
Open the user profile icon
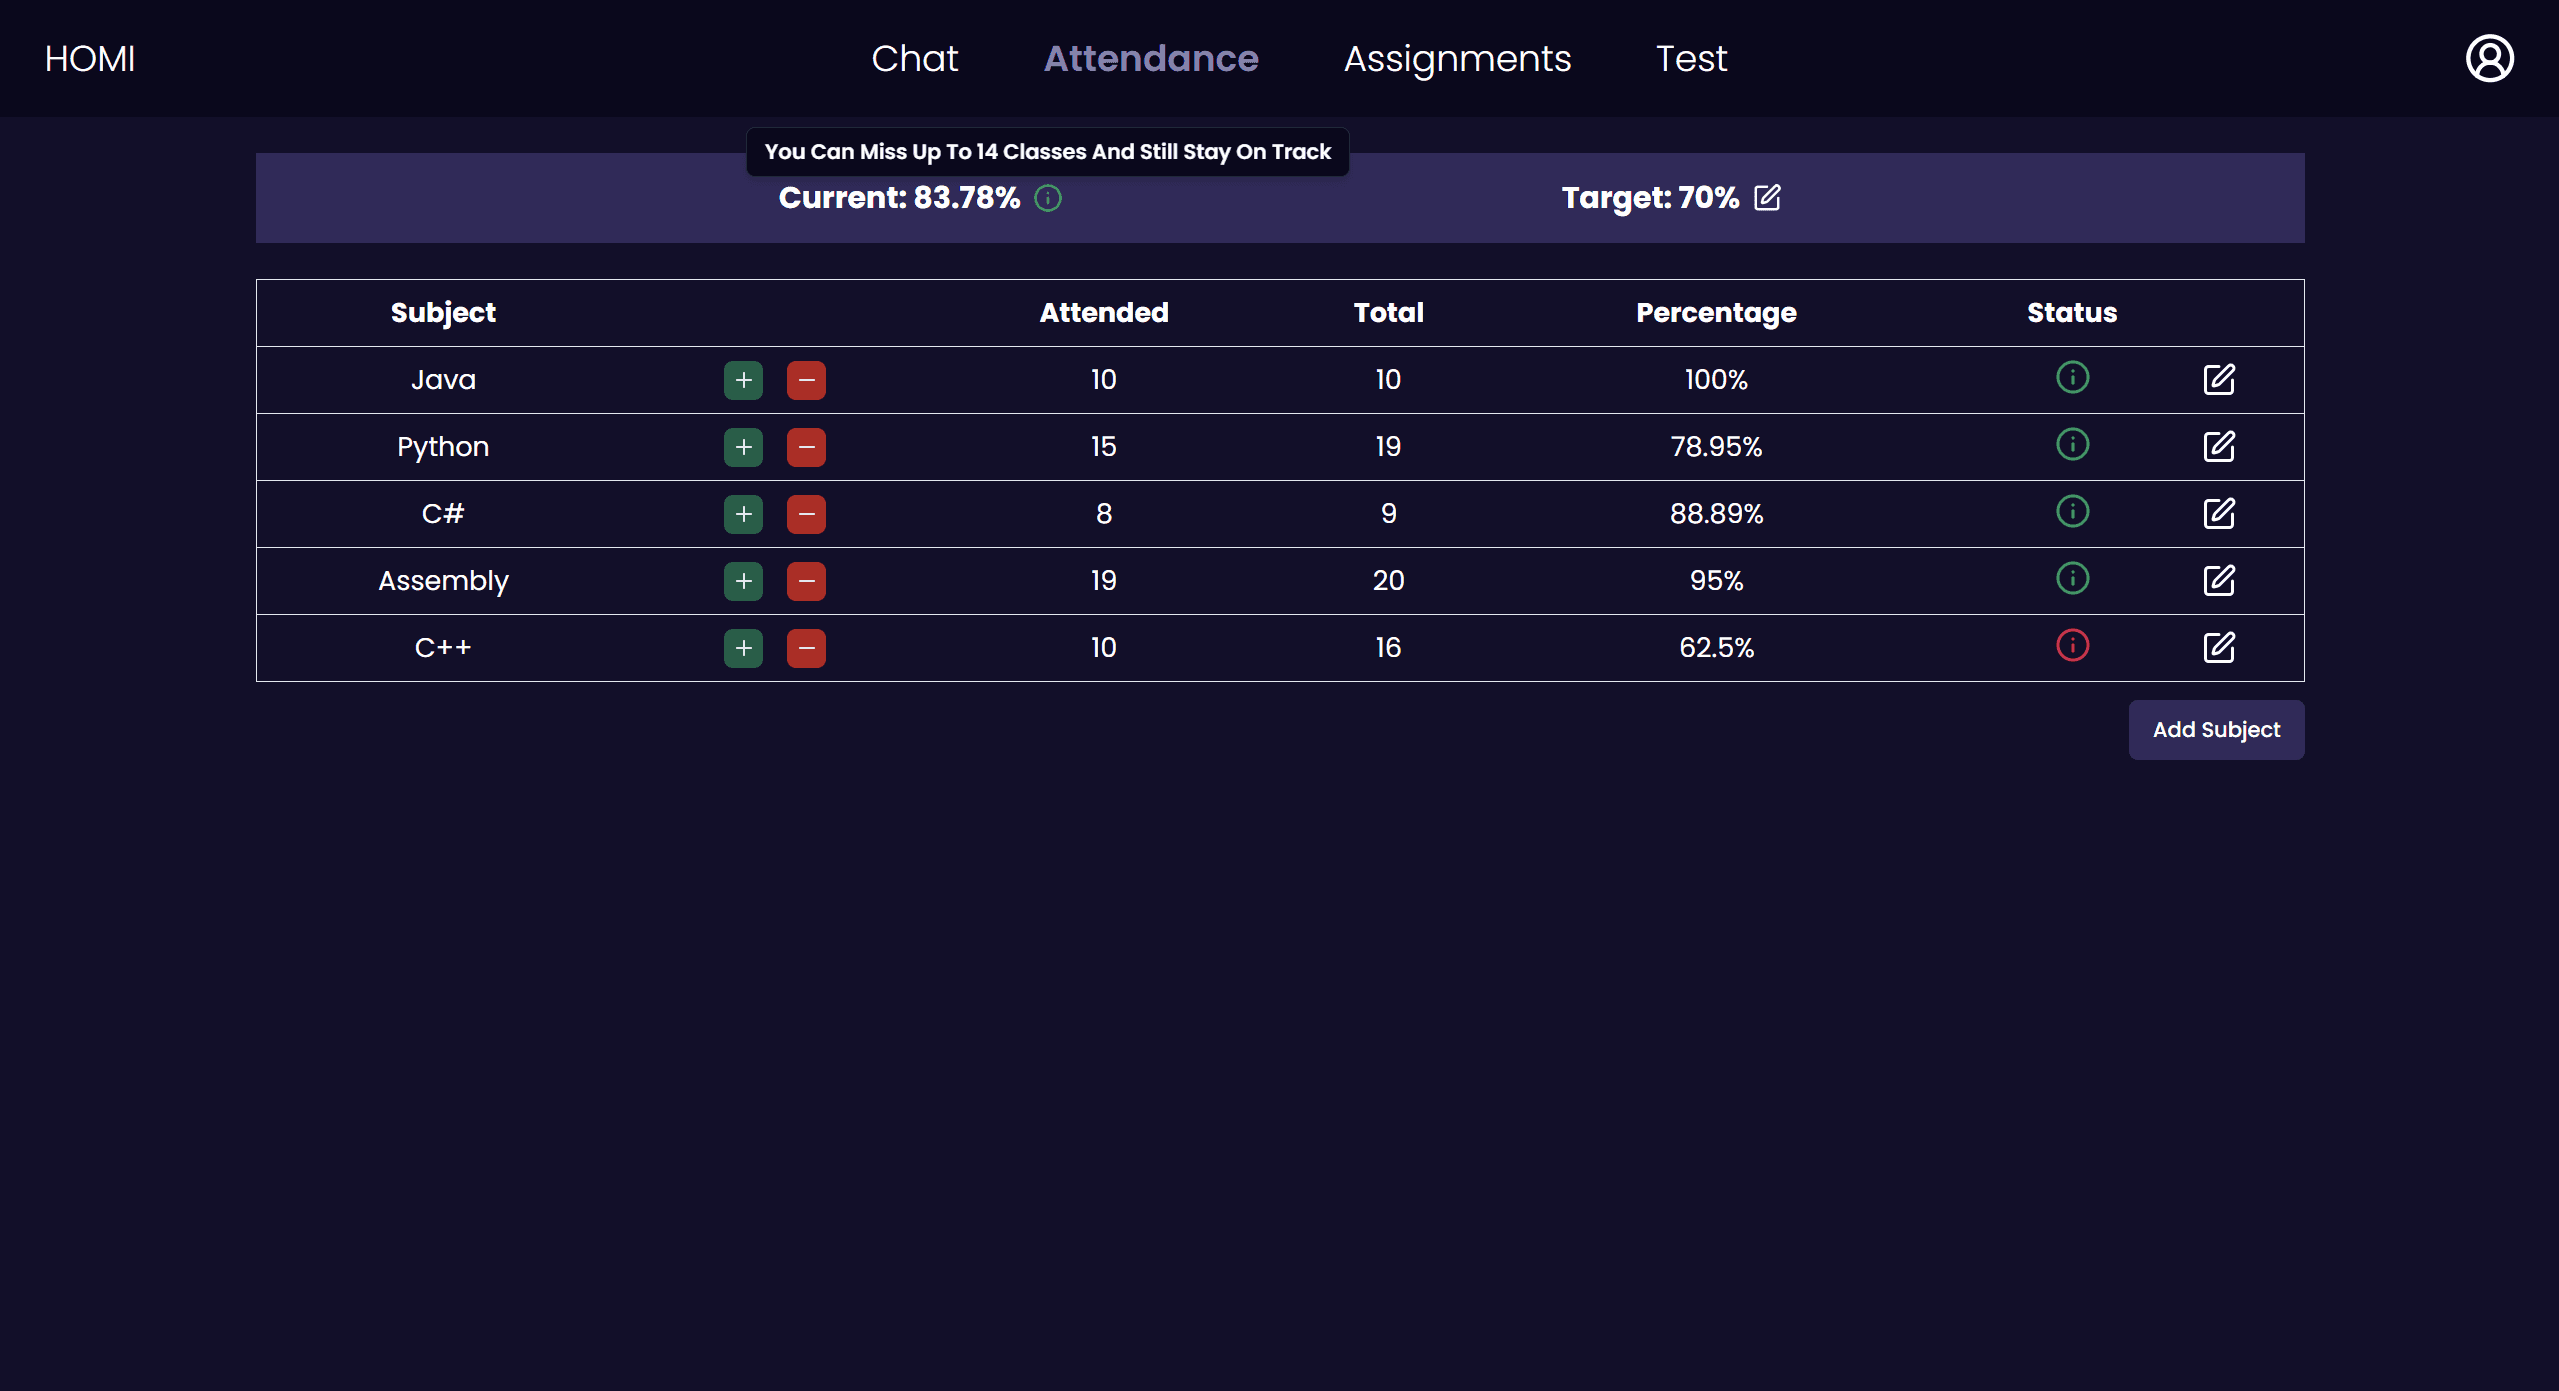(x=2489, y=58)
